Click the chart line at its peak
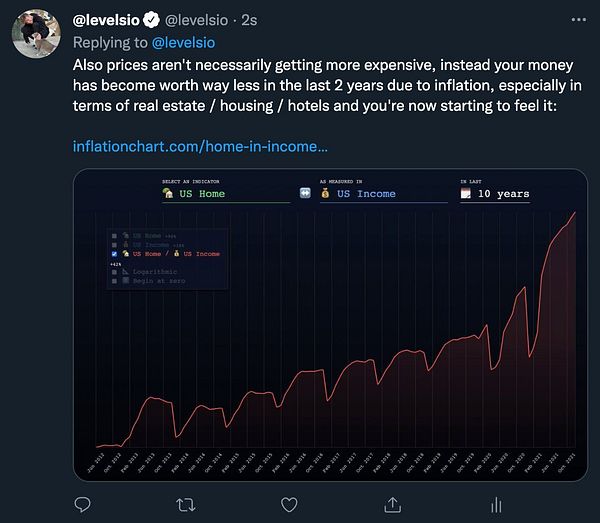 (x=575, y=212)
